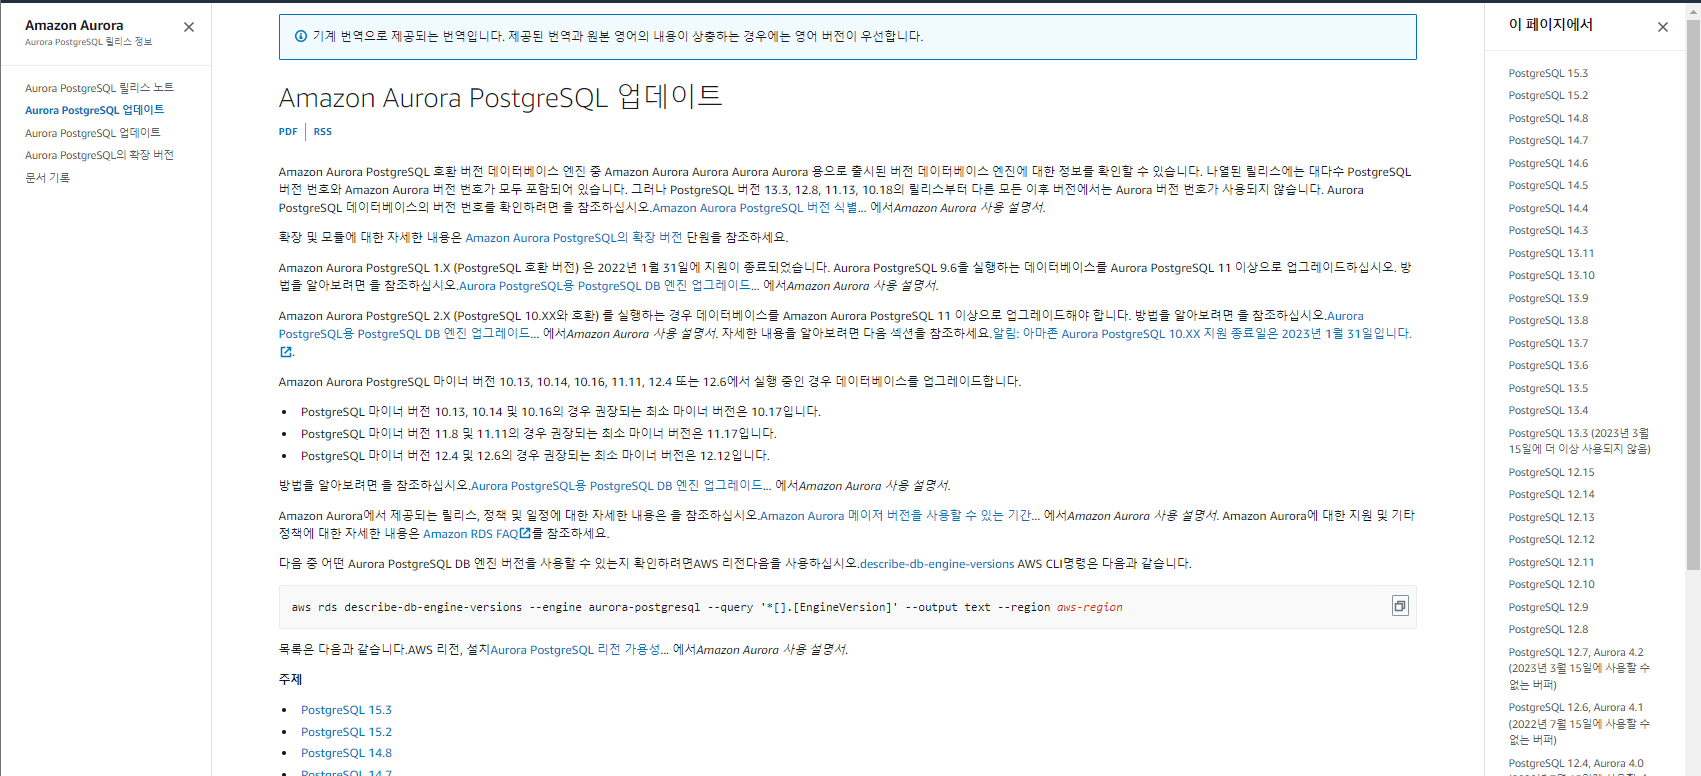
Task: Jump to PostgreSQL 13.5 in right panel
Action: 1548,388
